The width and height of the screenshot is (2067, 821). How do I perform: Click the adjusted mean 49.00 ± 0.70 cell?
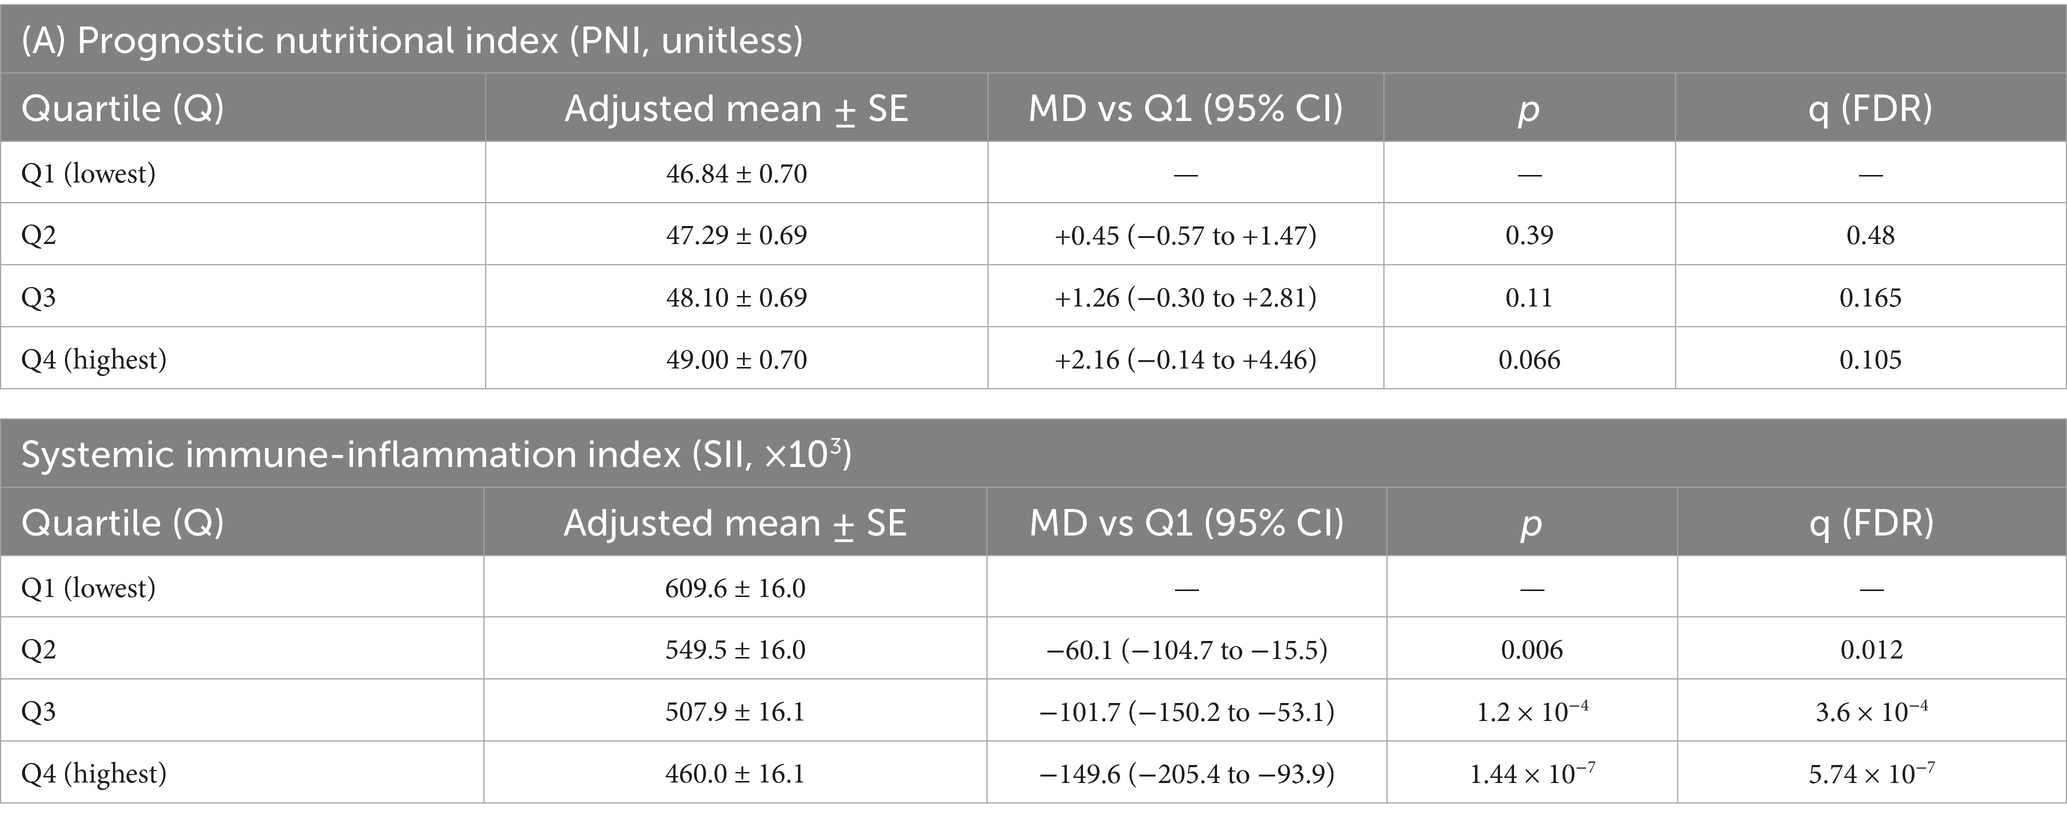pyautogui.click(x=736, y=360)
